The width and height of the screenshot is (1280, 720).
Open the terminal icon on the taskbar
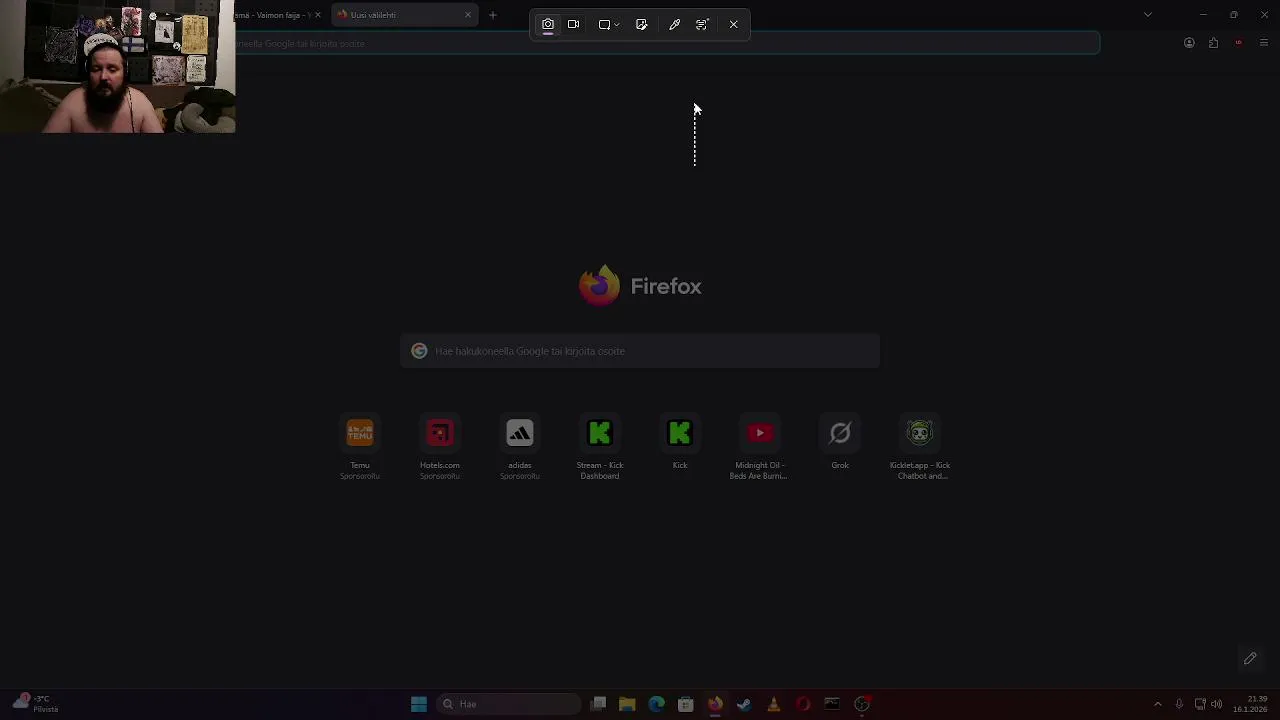[832, 704]
